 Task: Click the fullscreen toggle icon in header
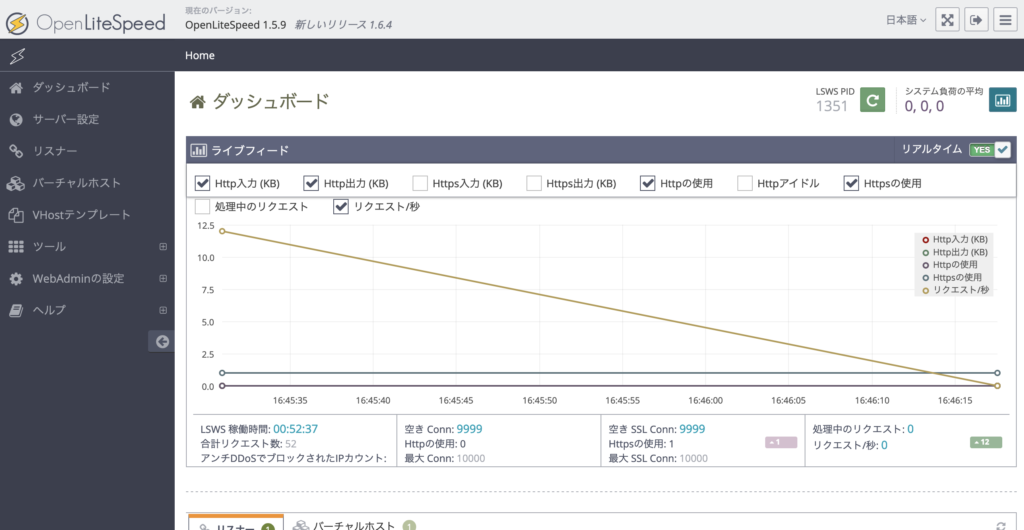coord(947,19)
